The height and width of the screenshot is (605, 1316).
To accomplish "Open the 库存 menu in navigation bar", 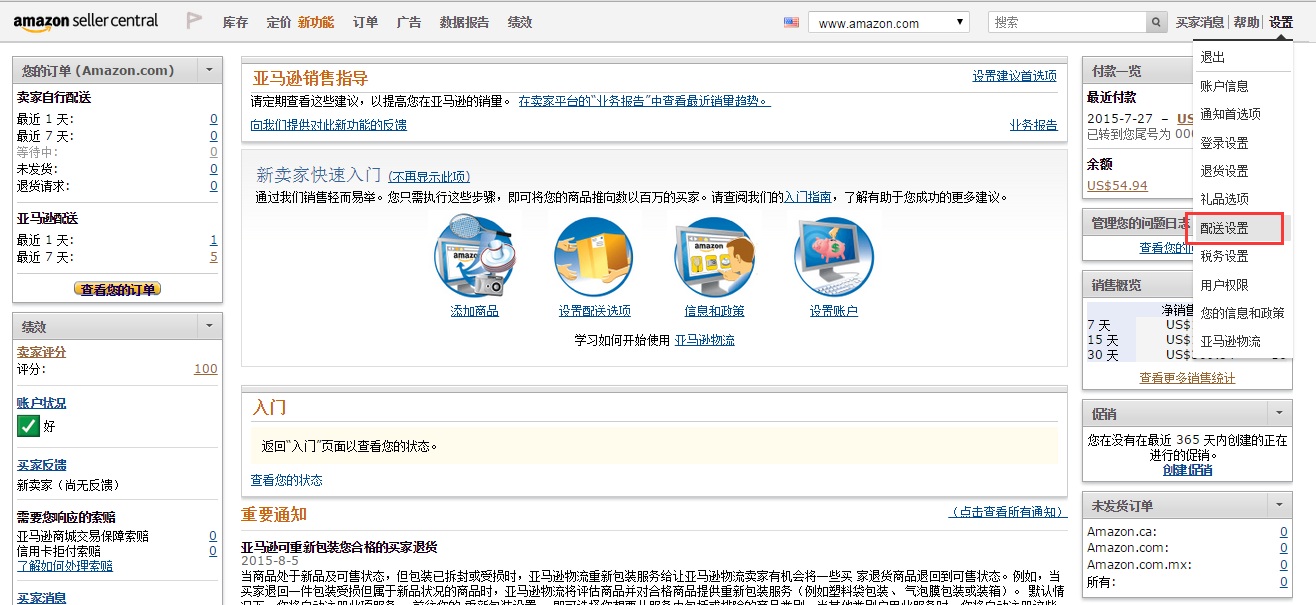I will [x=235, y=22].
